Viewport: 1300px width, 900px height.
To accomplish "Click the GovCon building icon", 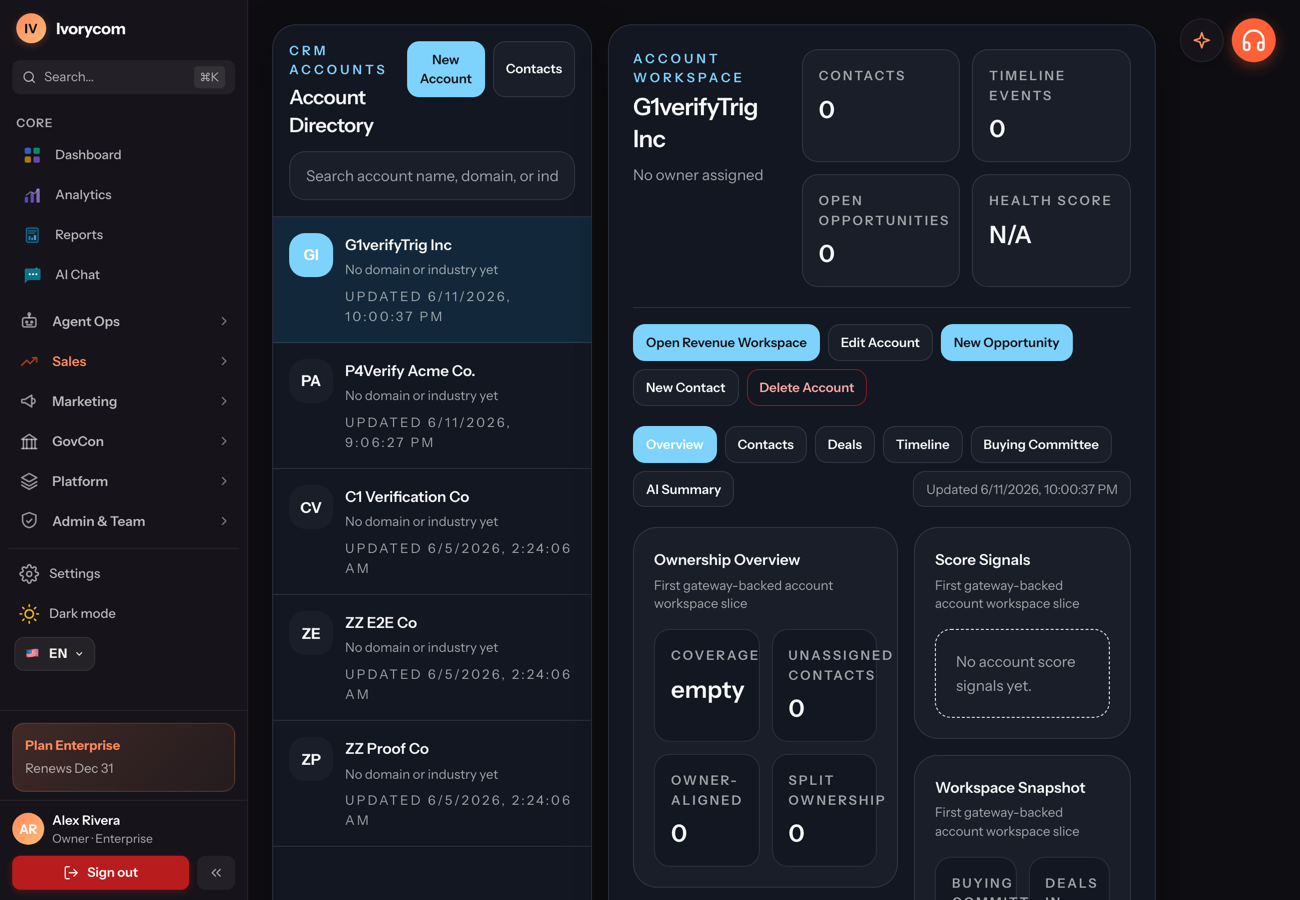I will 29,441.
